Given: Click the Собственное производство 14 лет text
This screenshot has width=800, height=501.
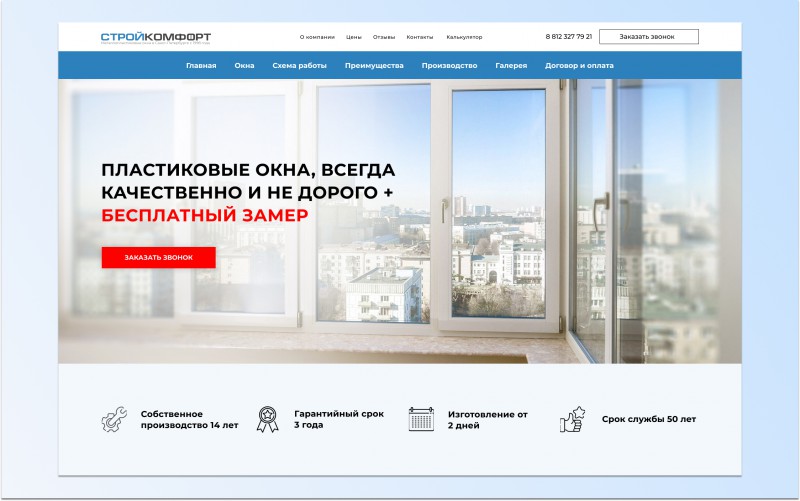Looking at the screenshot, I should [x=189, y=419].
